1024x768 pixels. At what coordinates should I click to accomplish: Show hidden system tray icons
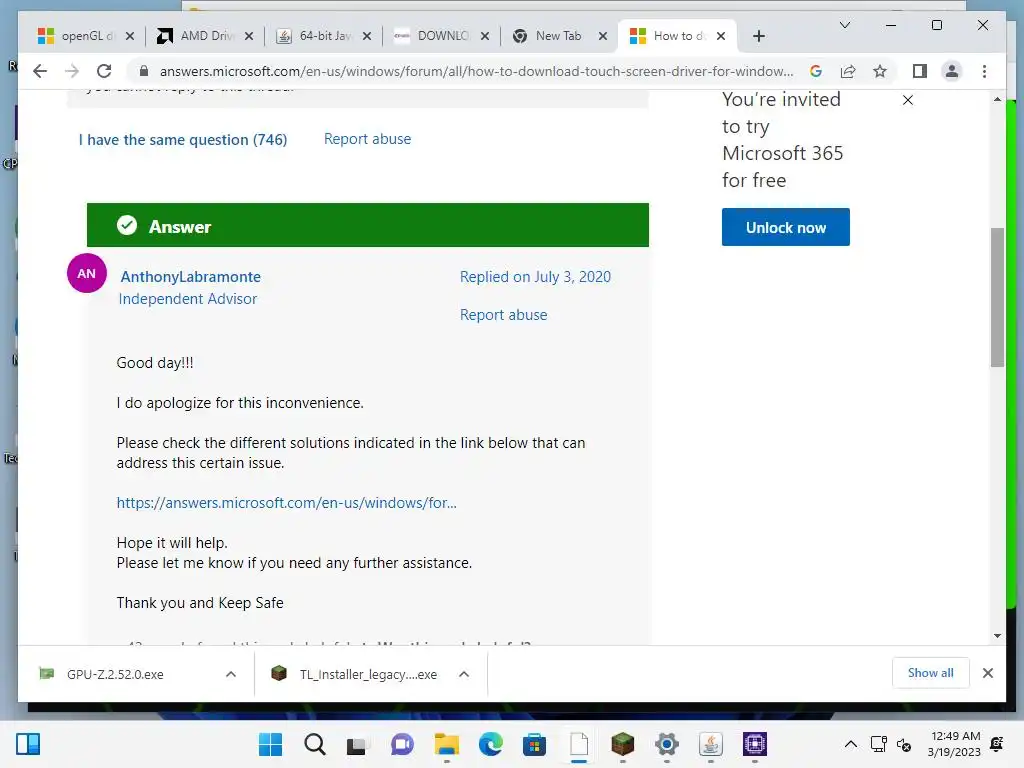pyautogui.click(x=850, y=744)
